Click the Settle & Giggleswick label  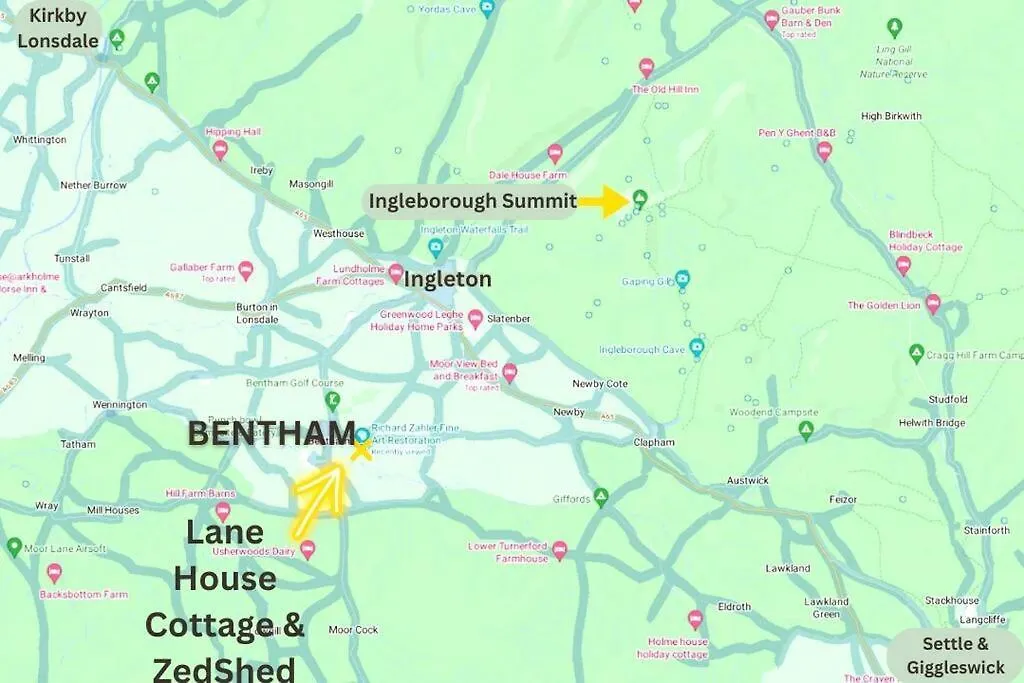coord(955,655)
